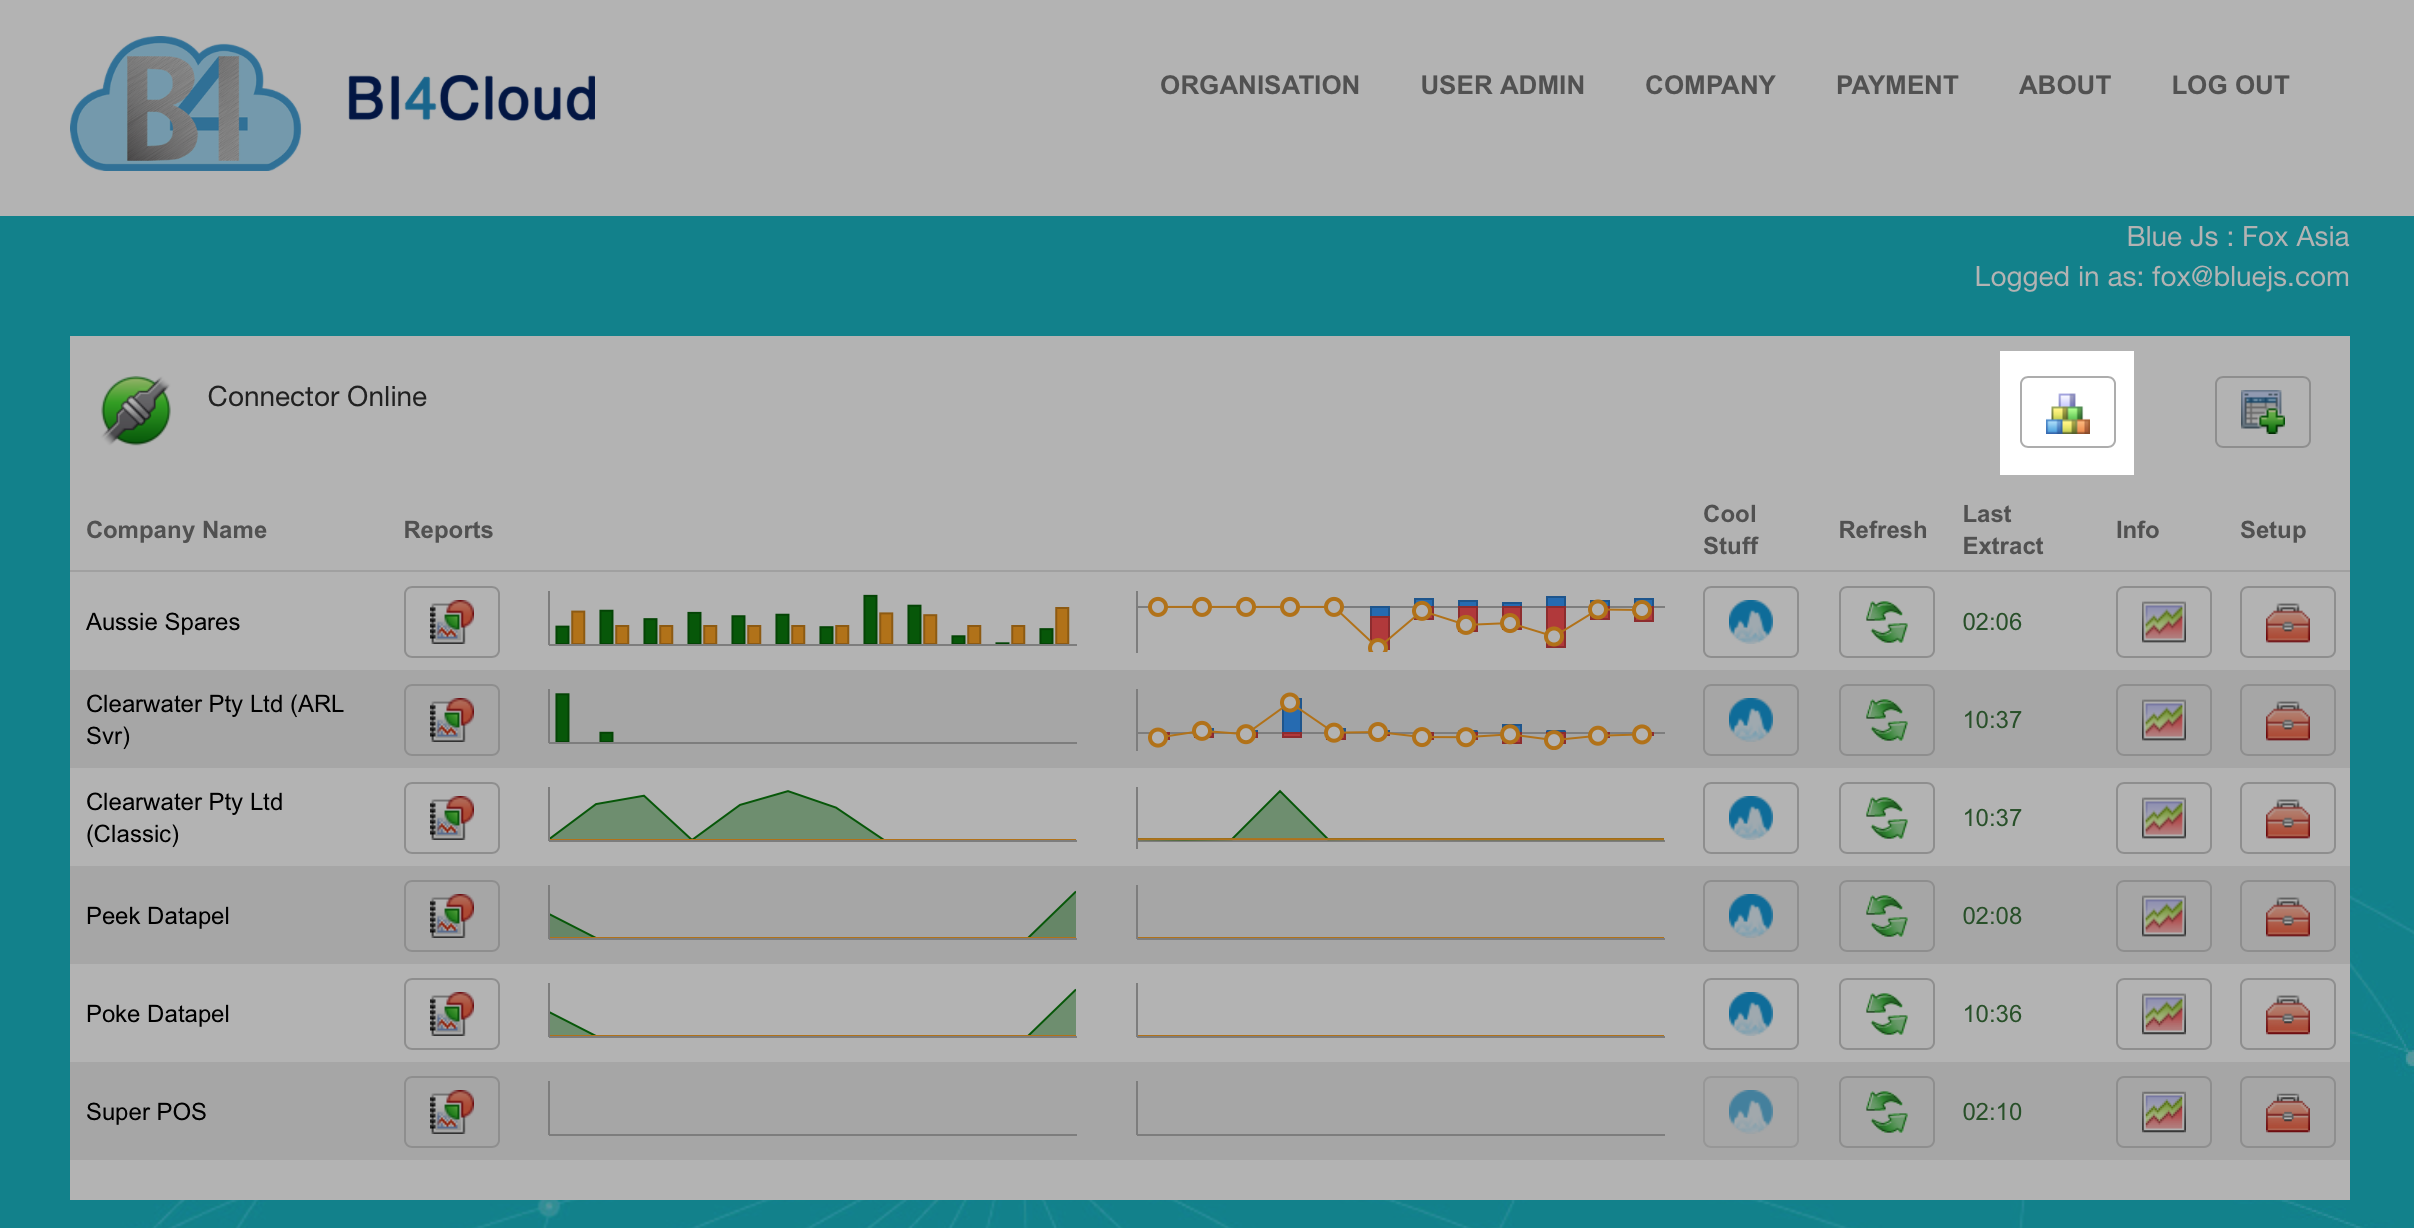The height and width of the screenshot is (1228, 2414).
Task: Refresh data for Peek Datapel
Action: 1886,916
